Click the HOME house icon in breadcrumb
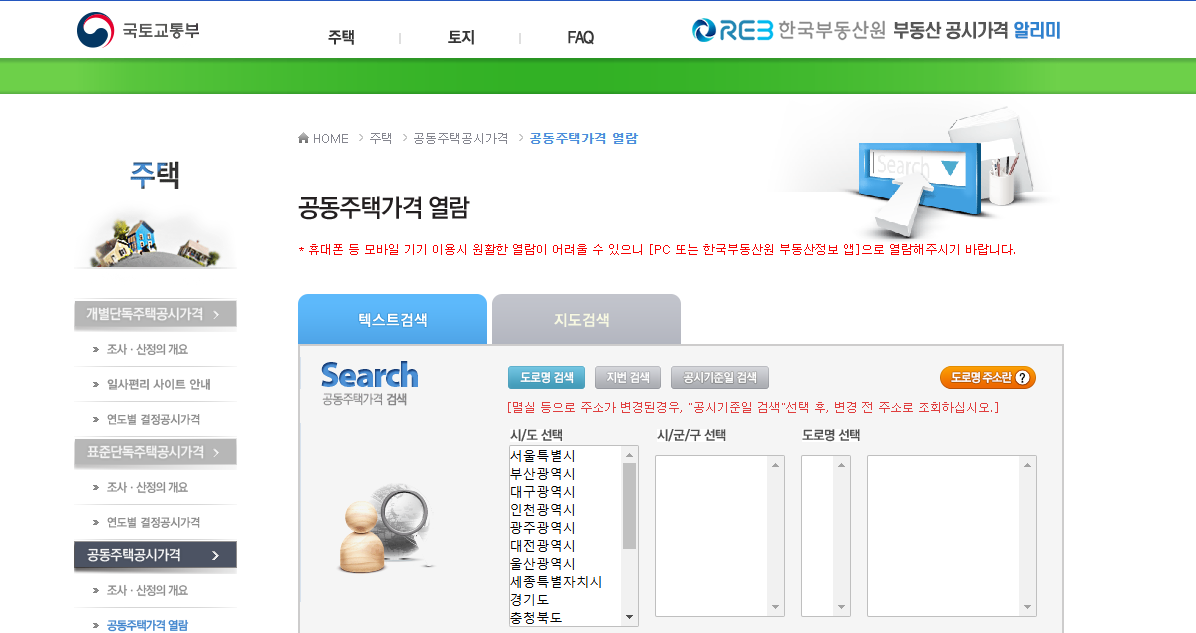The height and width of the screenshot is (633, 1196). tap(303, 138)
